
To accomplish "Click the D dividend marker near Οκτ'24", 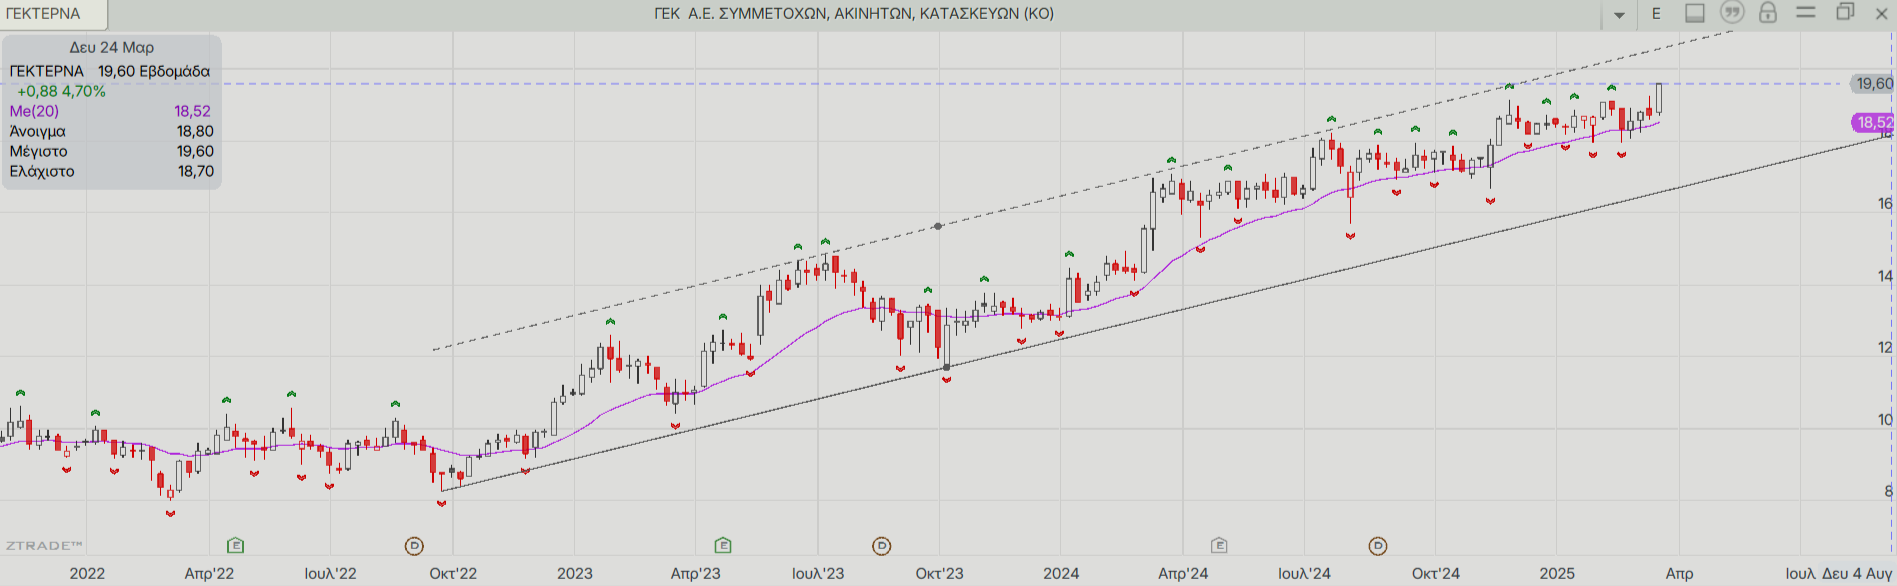I will [x=1378, y=546].
